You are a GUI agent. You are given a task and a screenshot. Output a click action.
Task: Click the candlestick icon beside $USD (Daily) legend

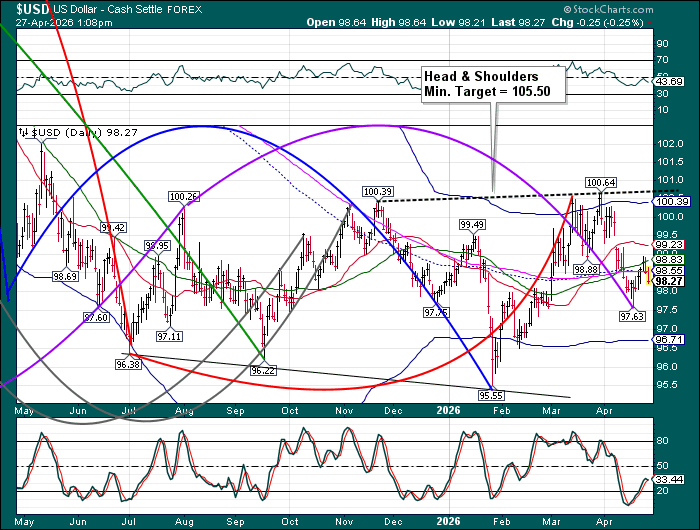[21, 131]
